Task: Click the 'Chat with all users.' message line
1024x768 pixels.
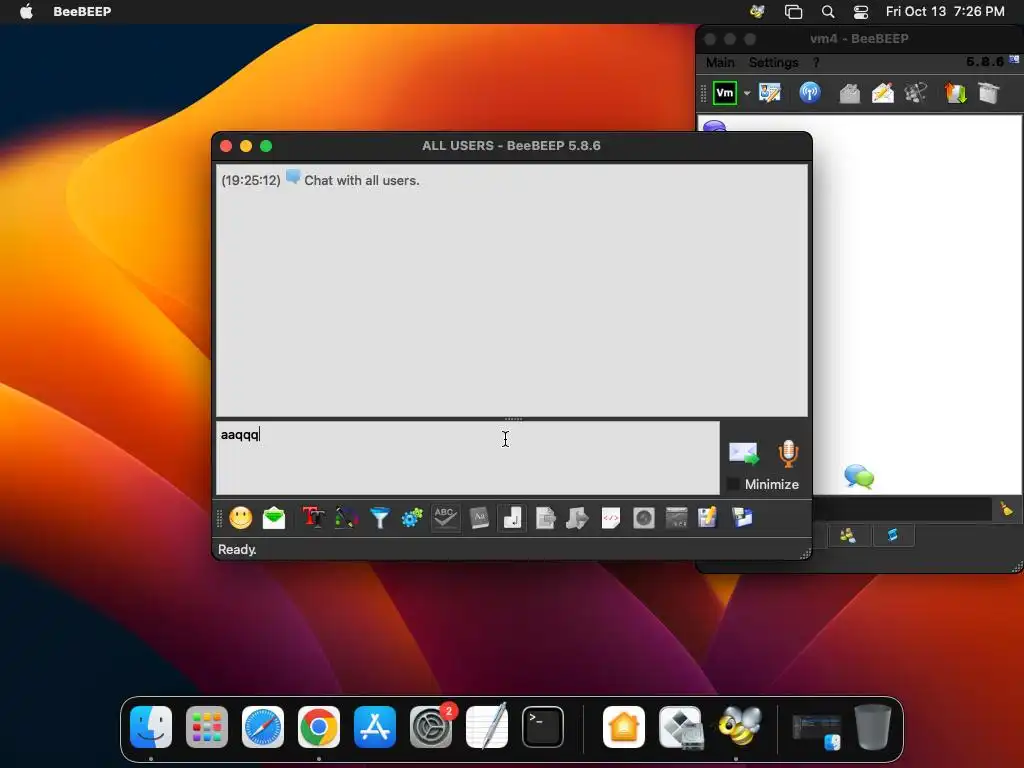Action: coord(362,180)
